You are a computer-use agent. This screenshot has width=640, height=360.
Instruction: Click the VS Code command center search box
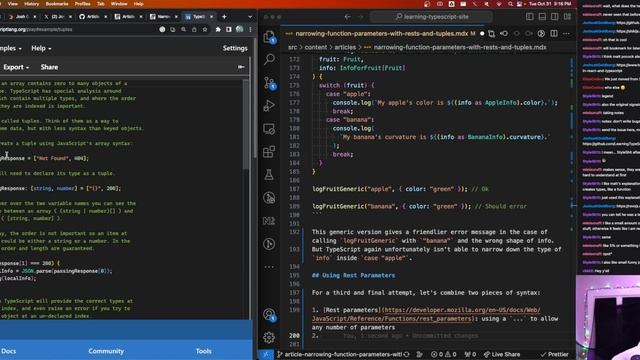[x=431, y=17]
